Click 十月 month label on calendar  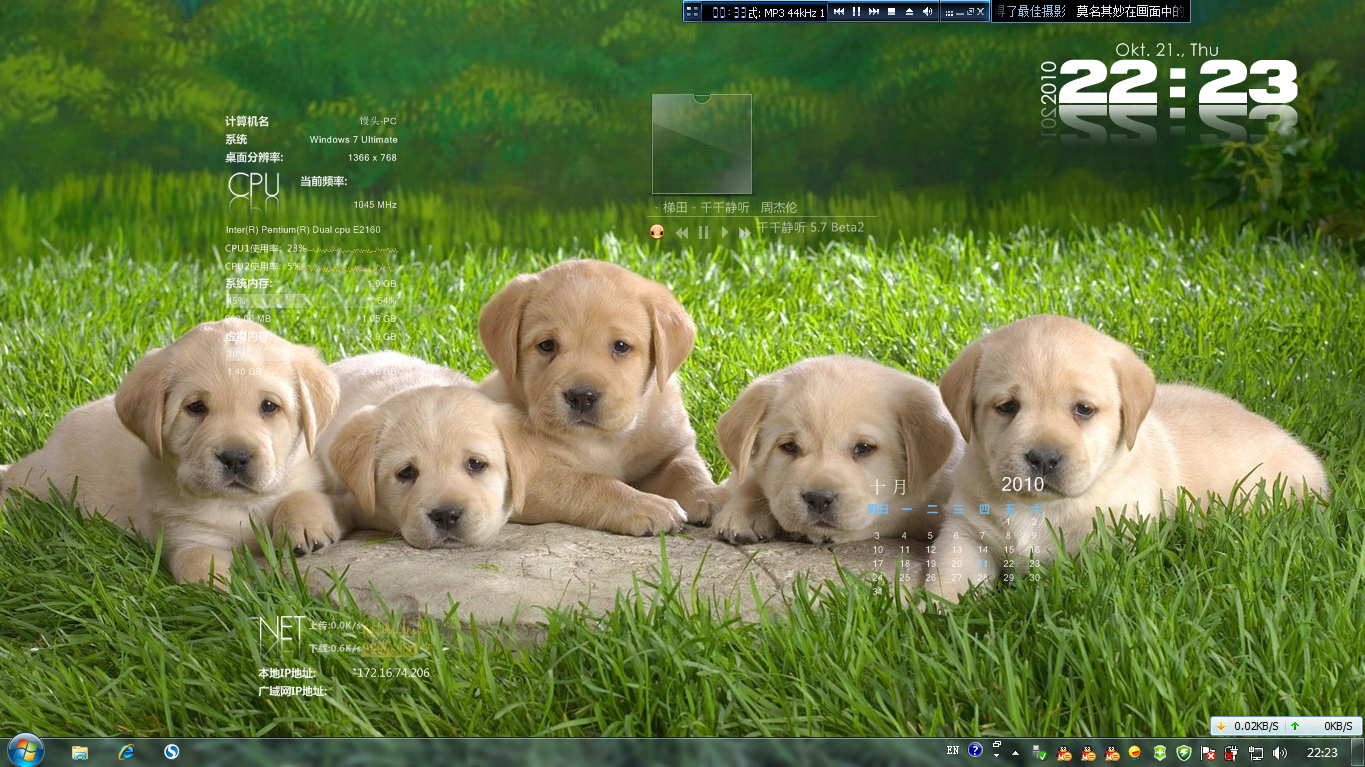click(x=889, y=487)
